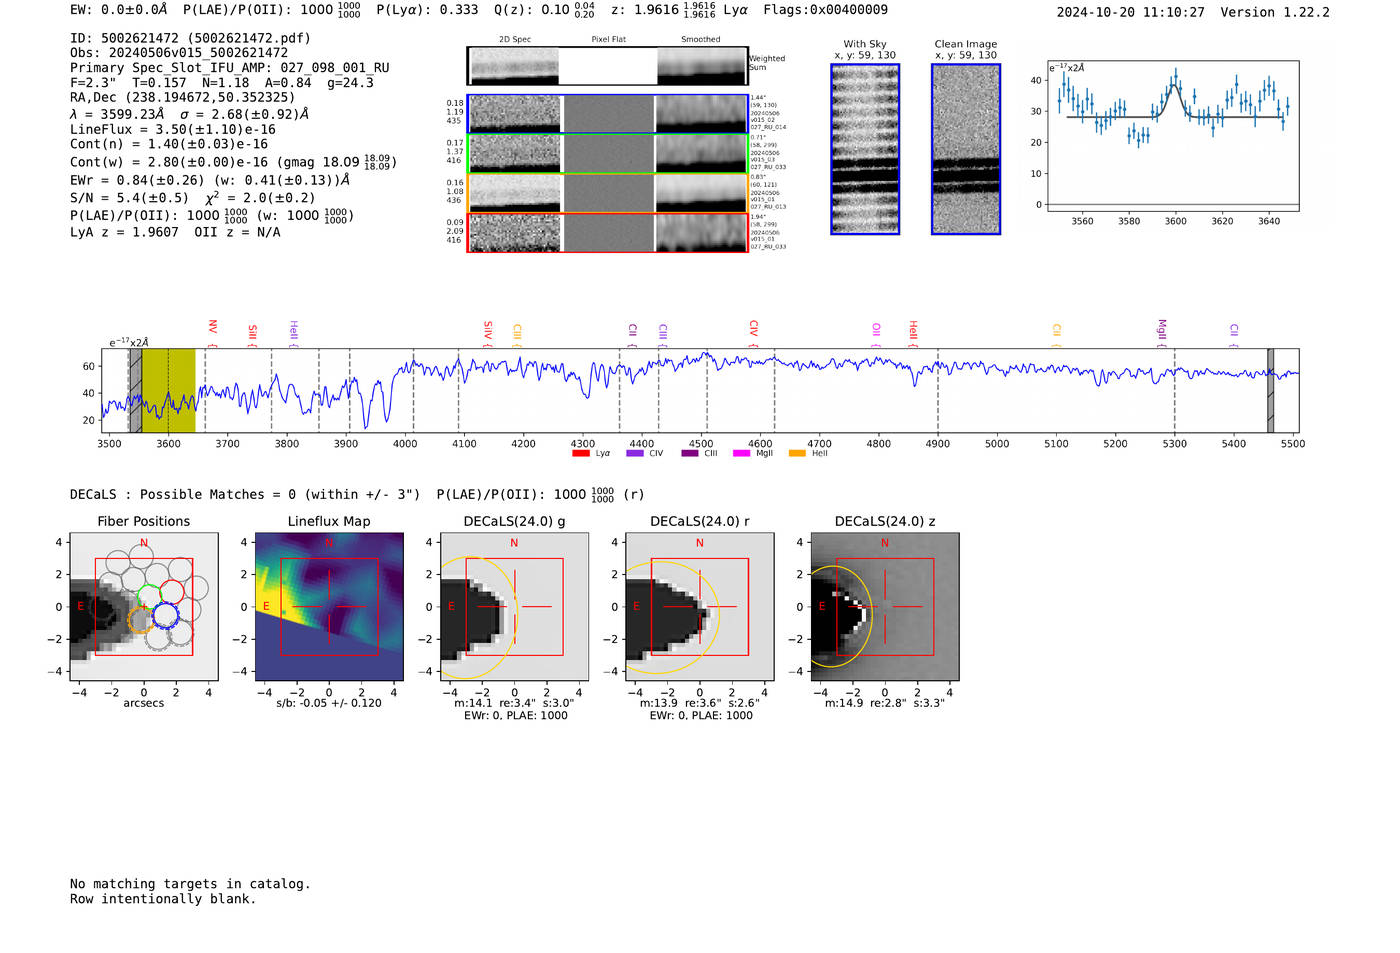The width and height of the screenshot is (1400, 953).
Task: Select the m:13.9 re:3.6" s:2.6" caption
Action: coord(700,703)
